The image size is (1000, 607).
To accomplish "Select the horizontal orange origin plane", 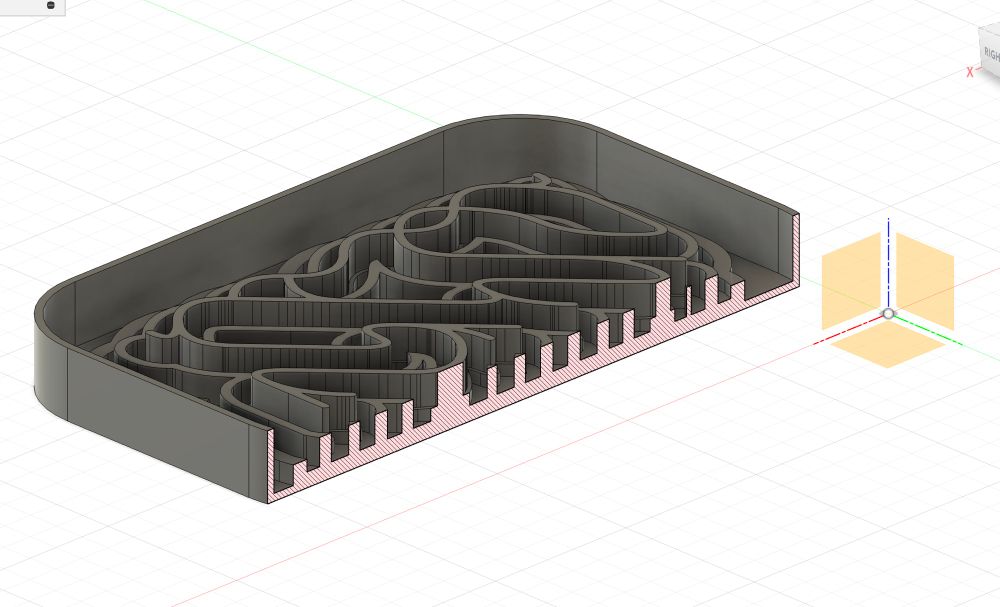I will click(888, 344).
